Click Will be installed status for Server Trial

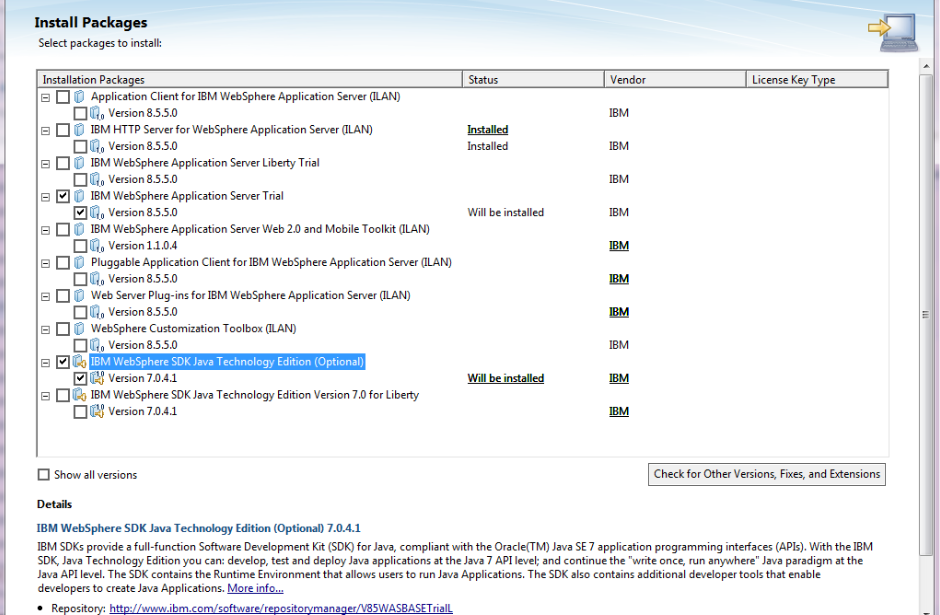click(x=505, y=212)
